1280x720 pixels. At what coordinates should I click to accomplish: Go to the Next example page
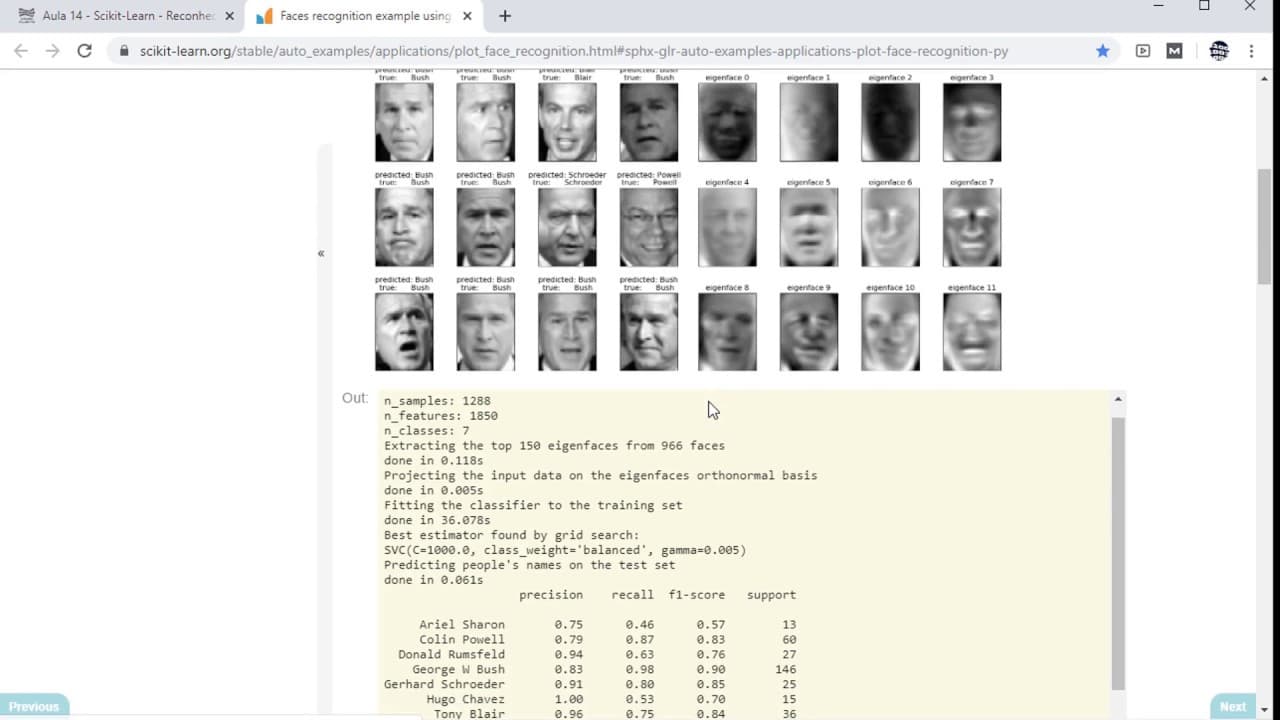point(1233,706)
